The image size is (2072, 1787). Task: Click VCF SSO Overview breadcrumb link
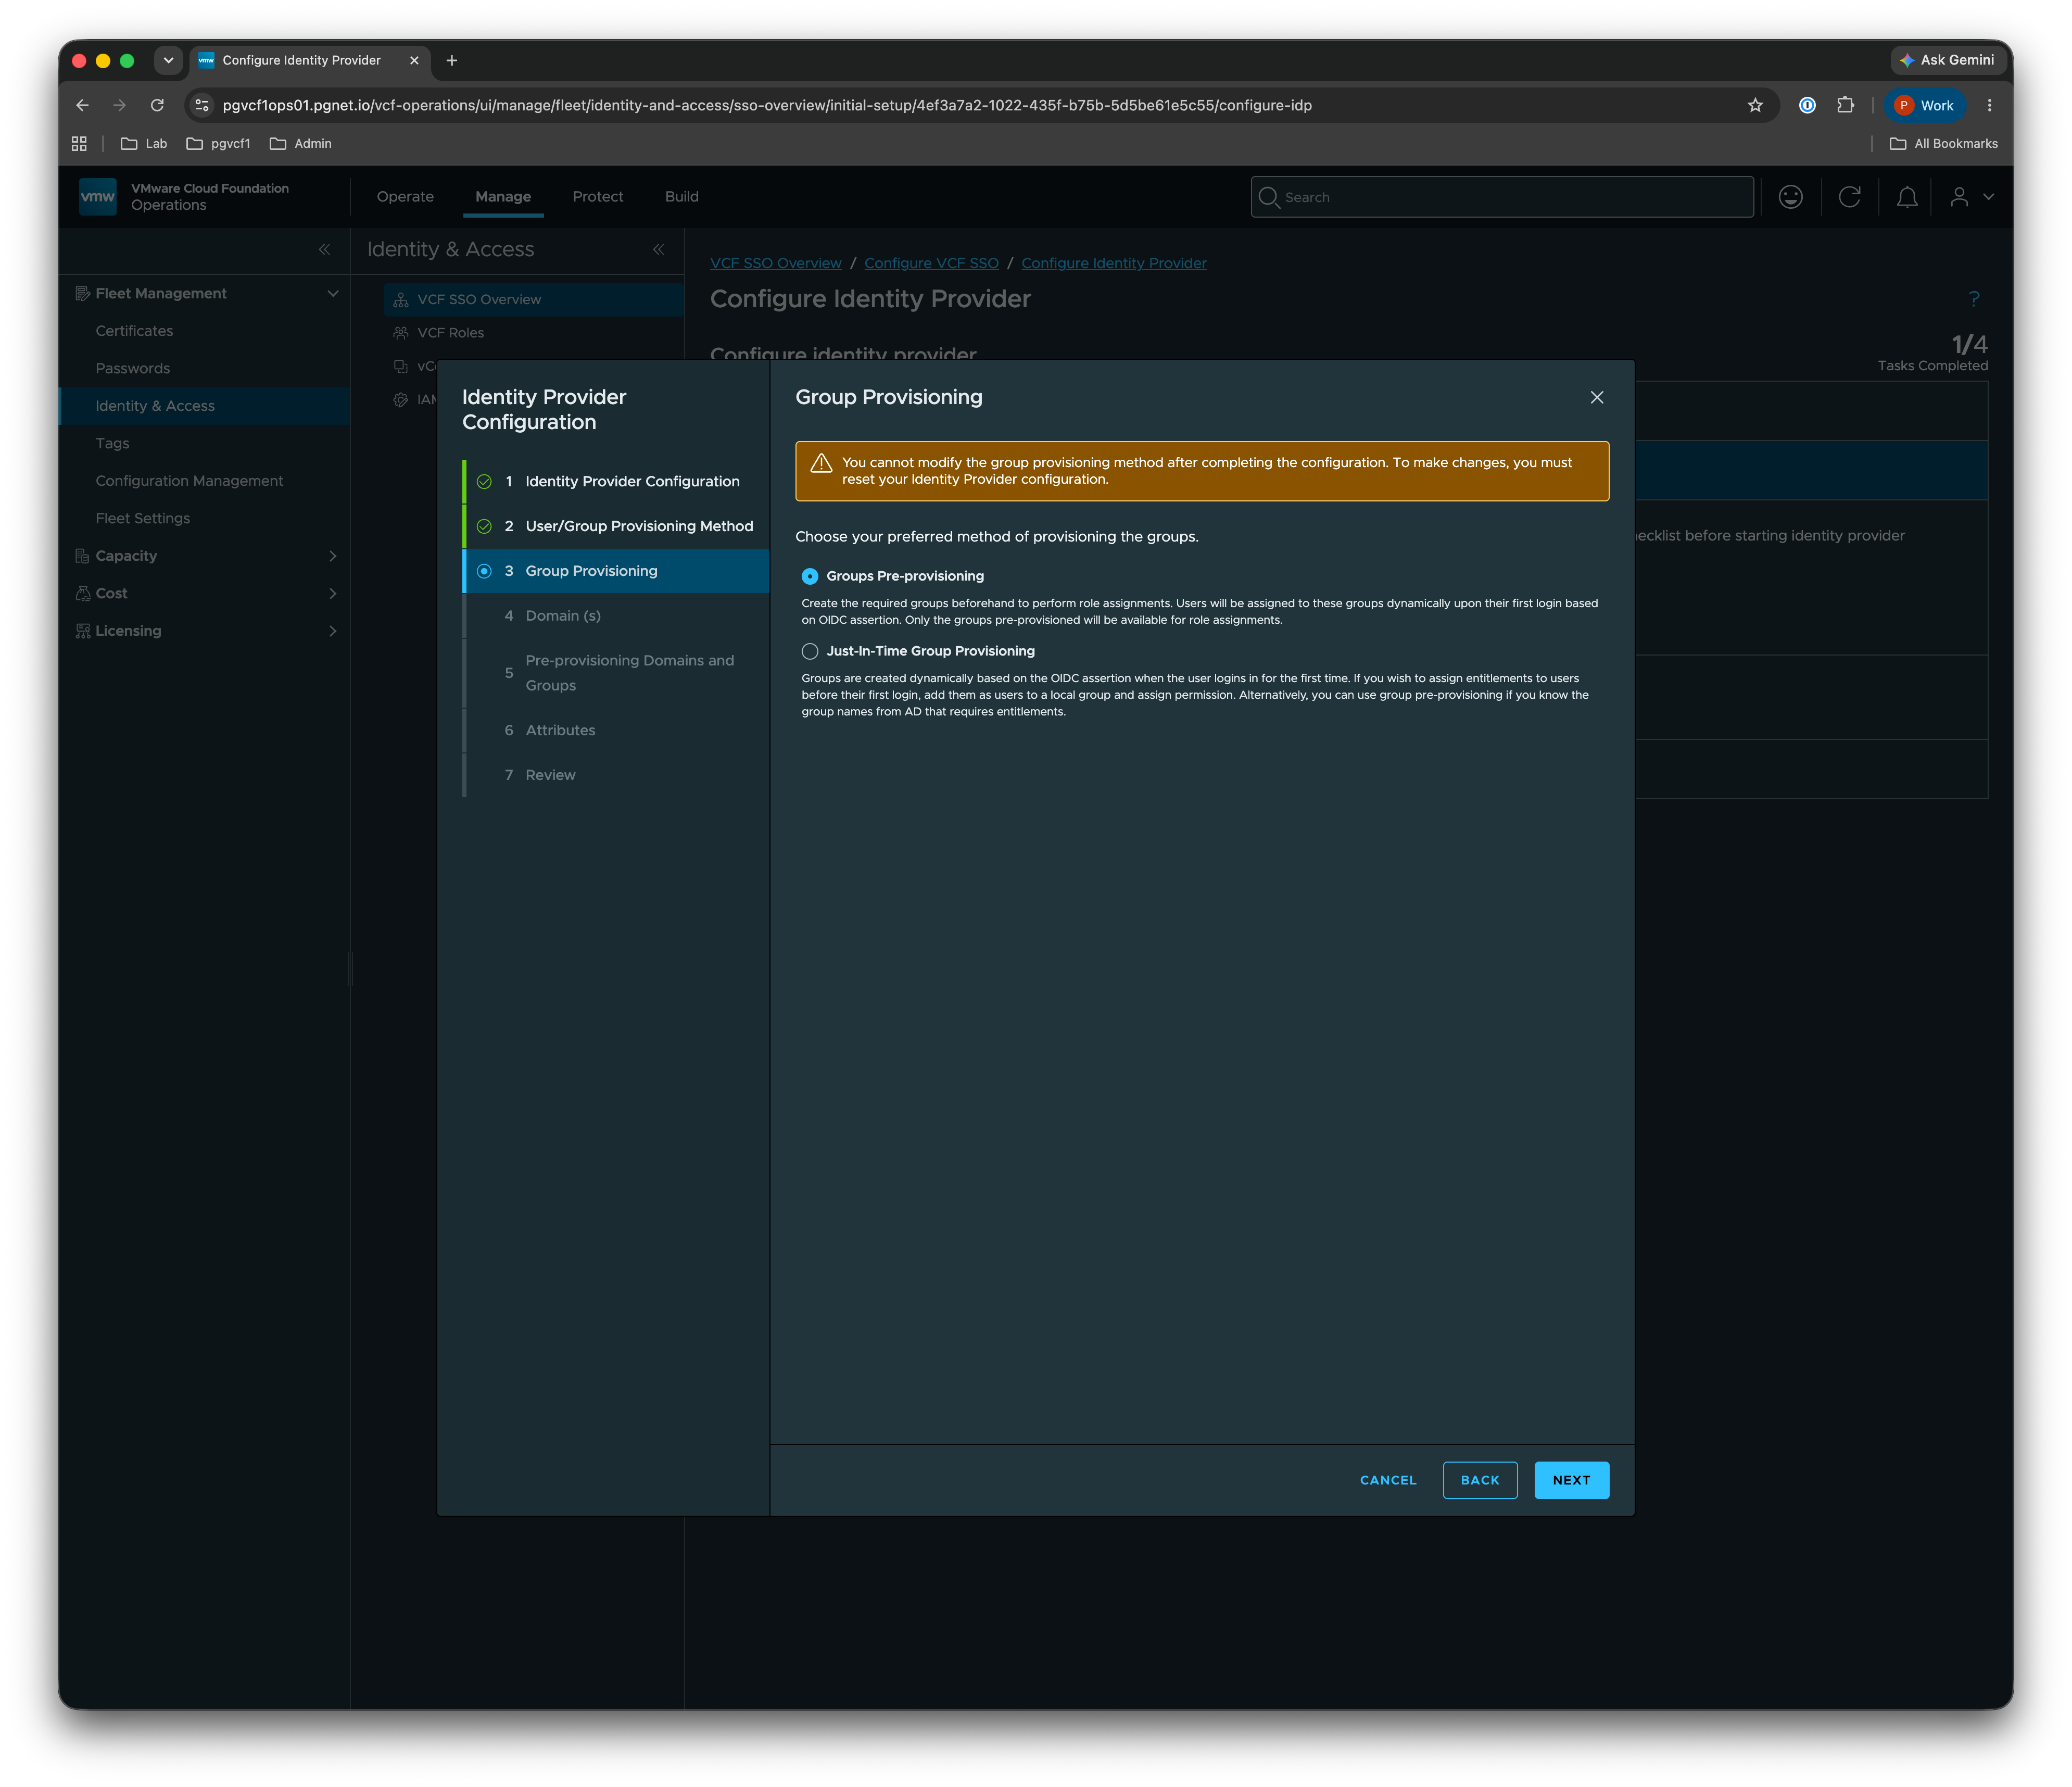click(x=775, y=263)
